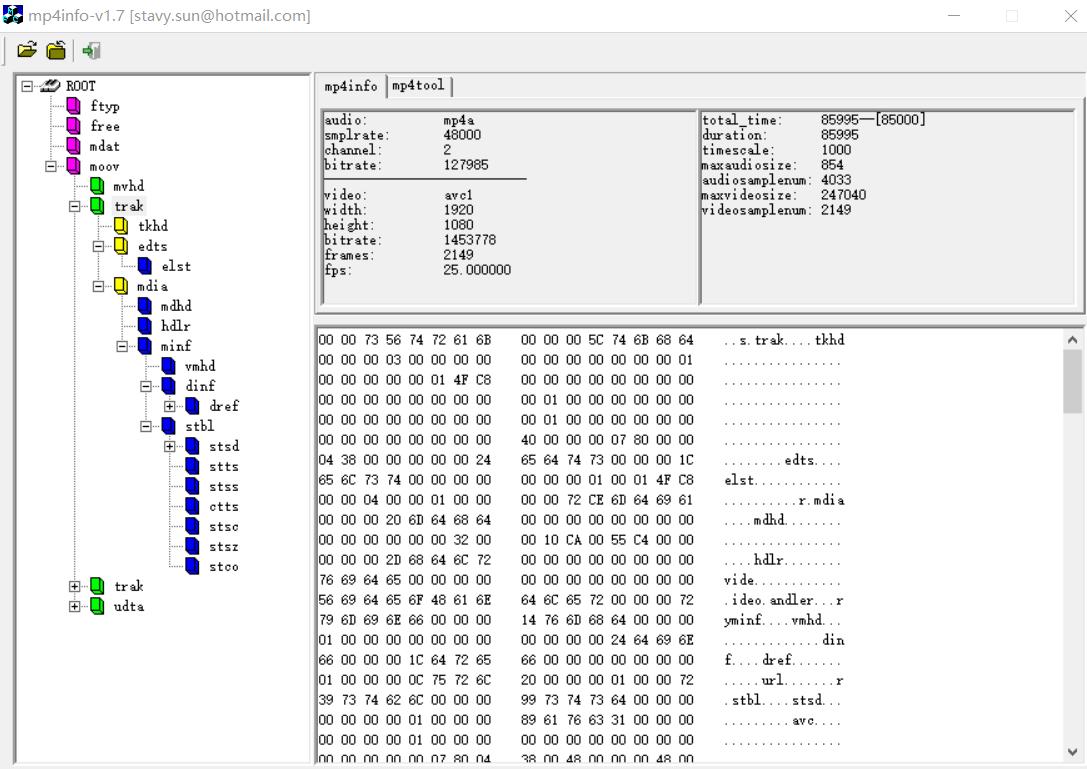The image size is (1087, 769).
Task: Select the stsd label in the tree
Action: coord(224,447)
